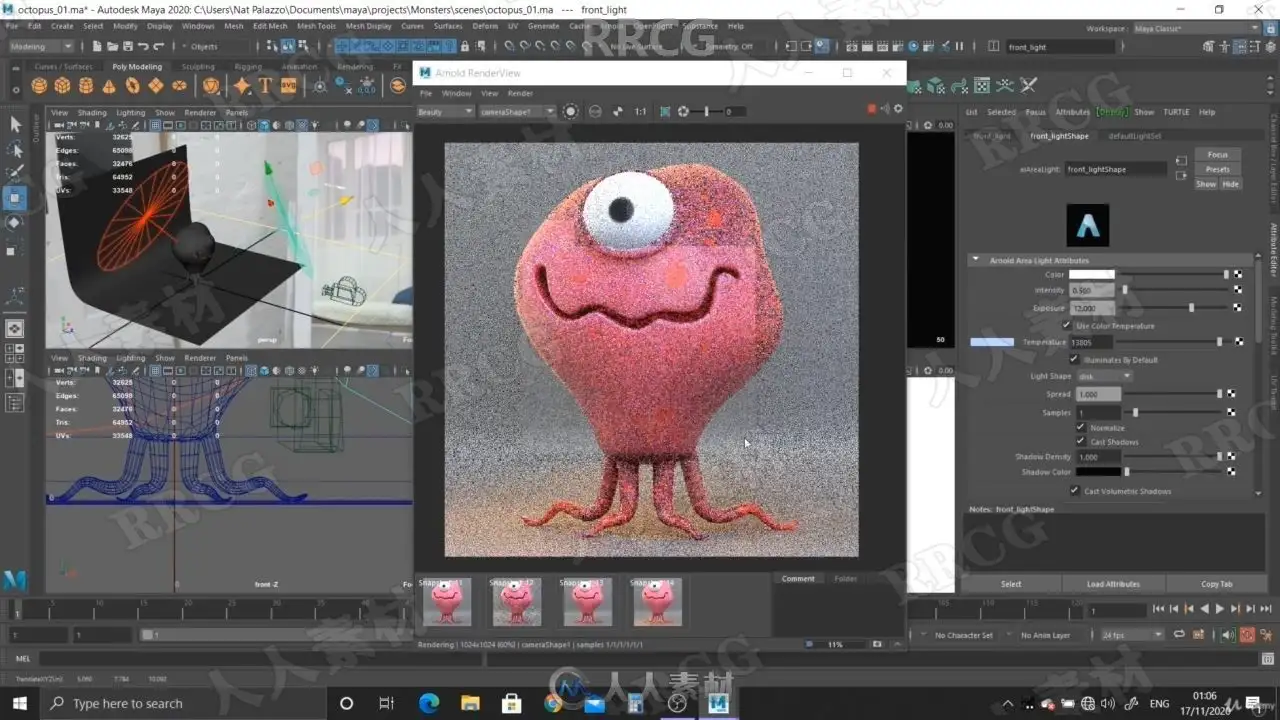
Task: Open the Light Shape disk dropdown
Action: 1104,376
